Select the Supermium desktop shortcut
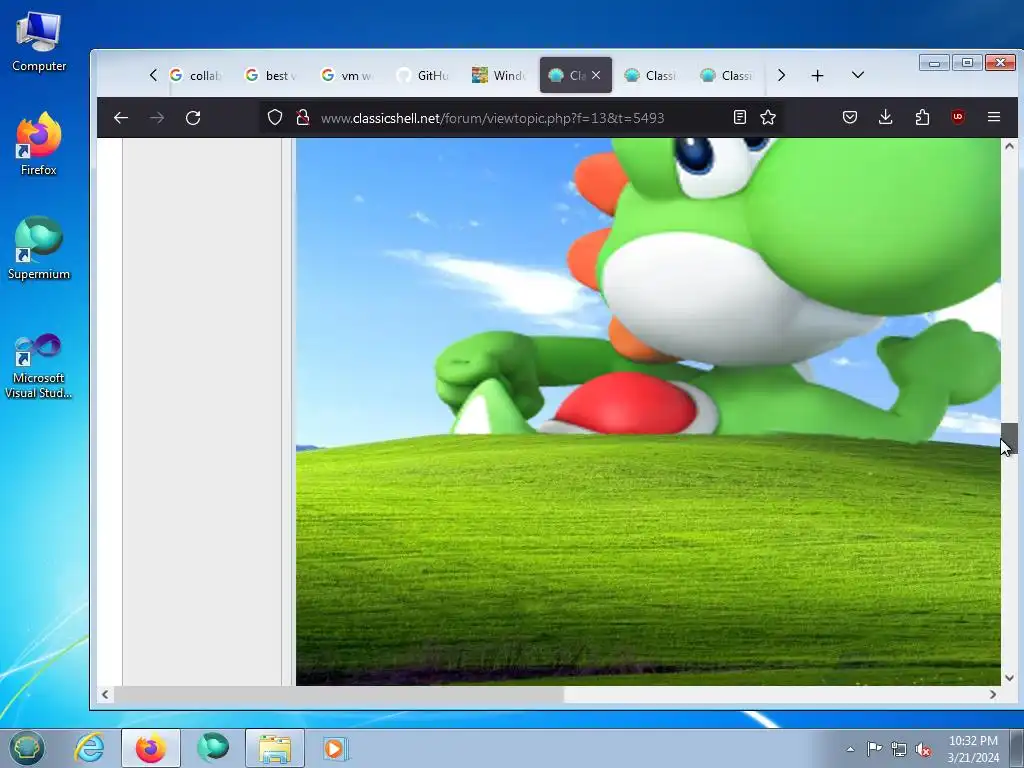Viewport: 1024px width, 768px height. click(x=39, y=249)
